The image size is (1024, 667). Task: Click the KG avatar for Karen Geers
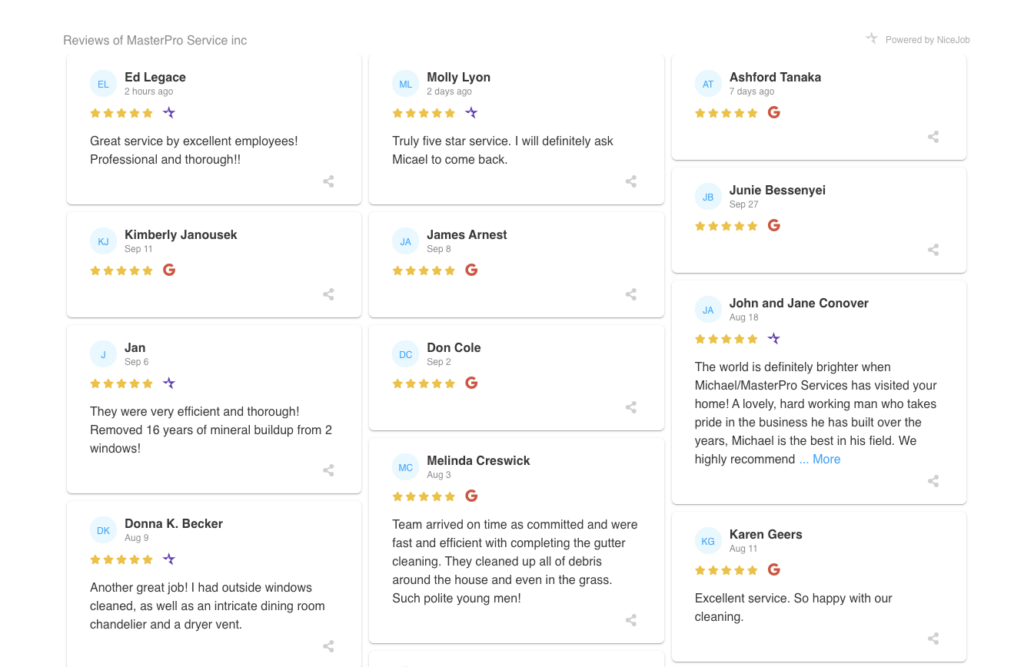[708, 541]
